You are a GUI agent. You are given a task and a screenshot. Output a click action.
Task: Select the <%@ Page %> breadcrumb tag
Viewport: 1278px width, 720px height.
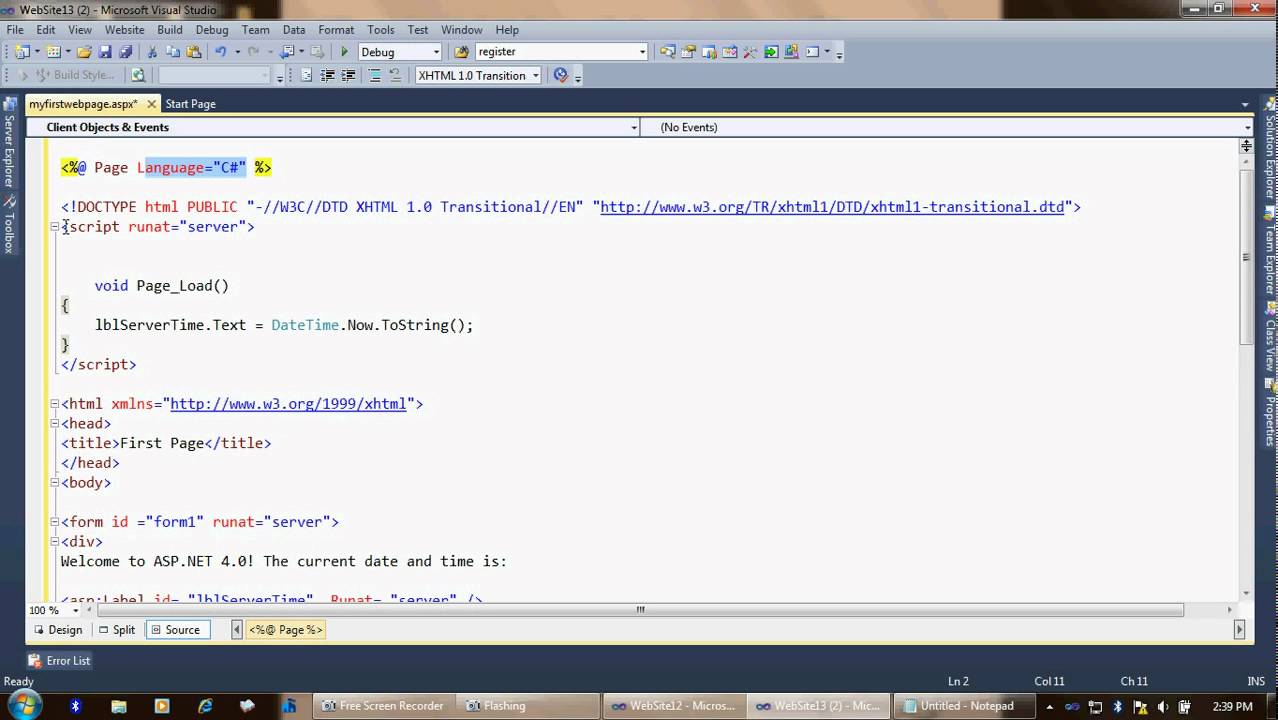[286, 630]
